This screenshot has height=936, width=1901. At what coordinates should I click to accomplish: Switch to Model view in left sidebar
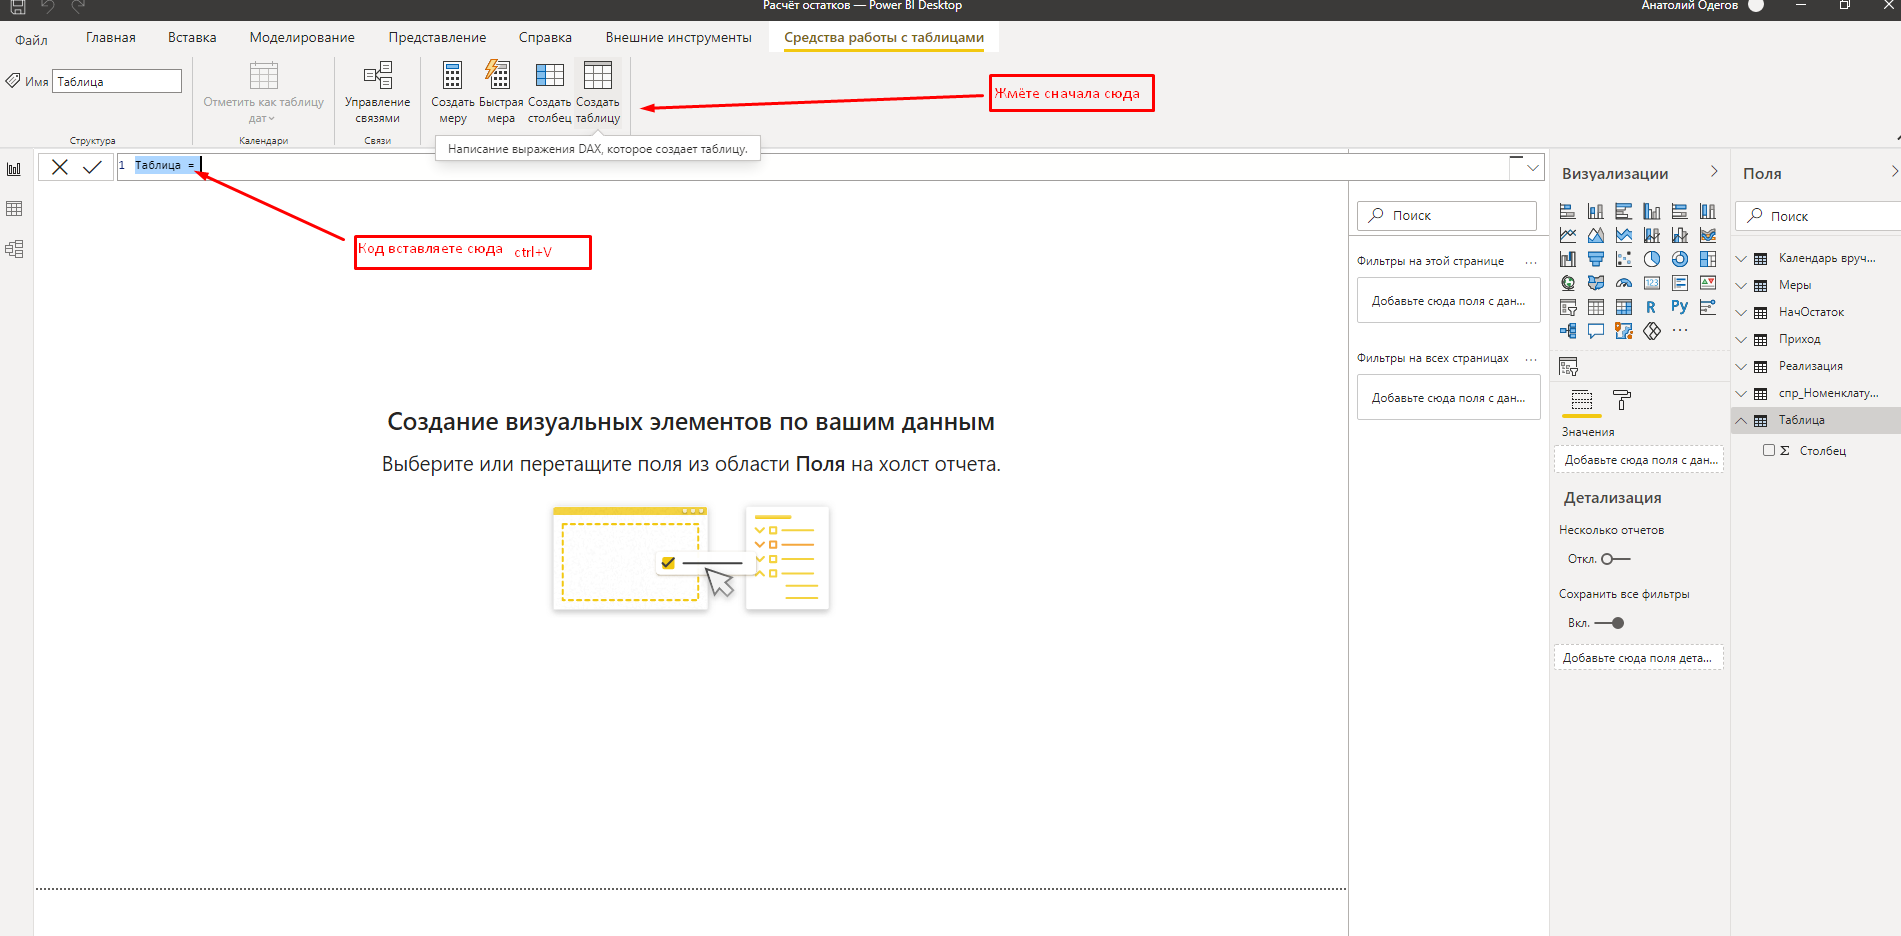[x=14, y=249]
